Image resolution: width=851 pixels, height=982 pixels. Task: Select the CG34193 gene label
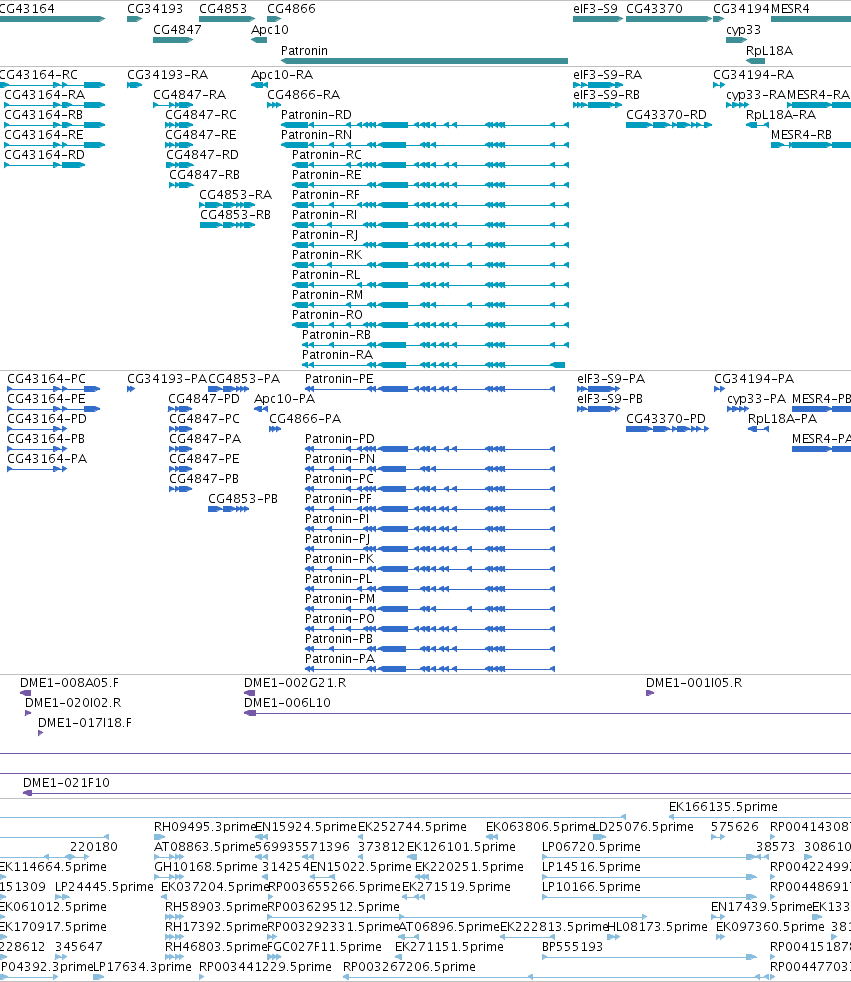click(155, 9)
